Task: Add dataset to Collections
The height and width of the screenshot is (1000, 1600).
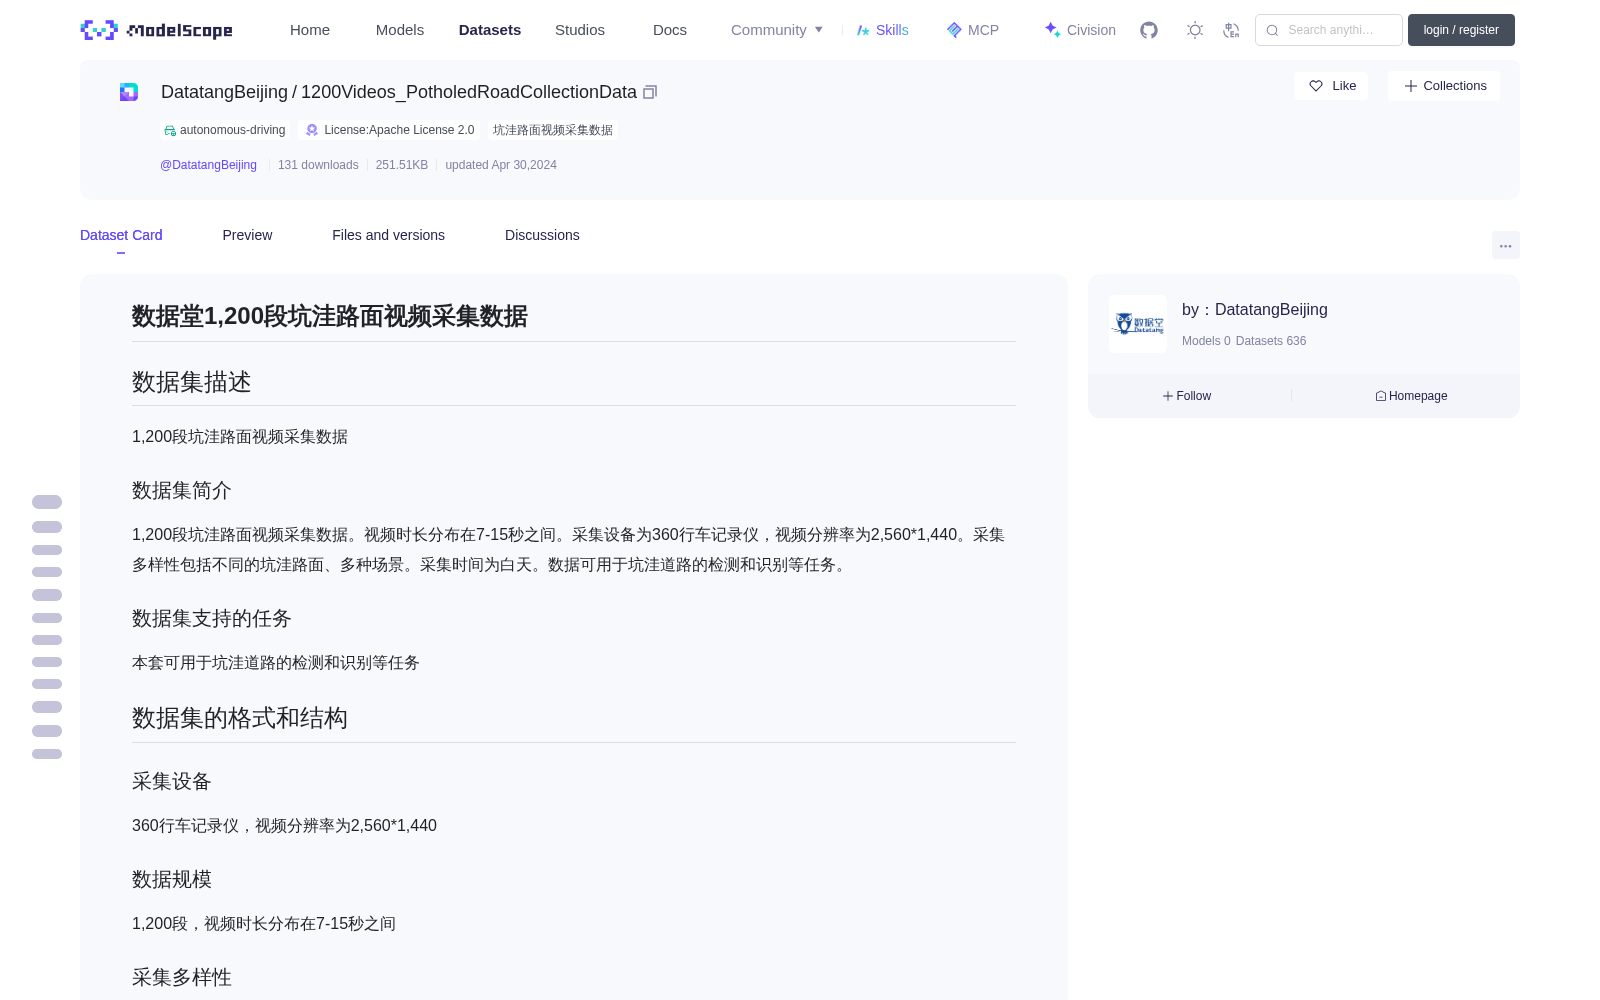Action: 1444,86
